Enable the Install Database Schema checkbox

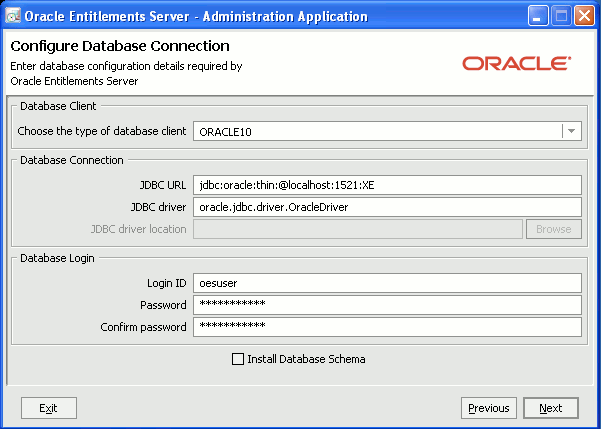238,359
